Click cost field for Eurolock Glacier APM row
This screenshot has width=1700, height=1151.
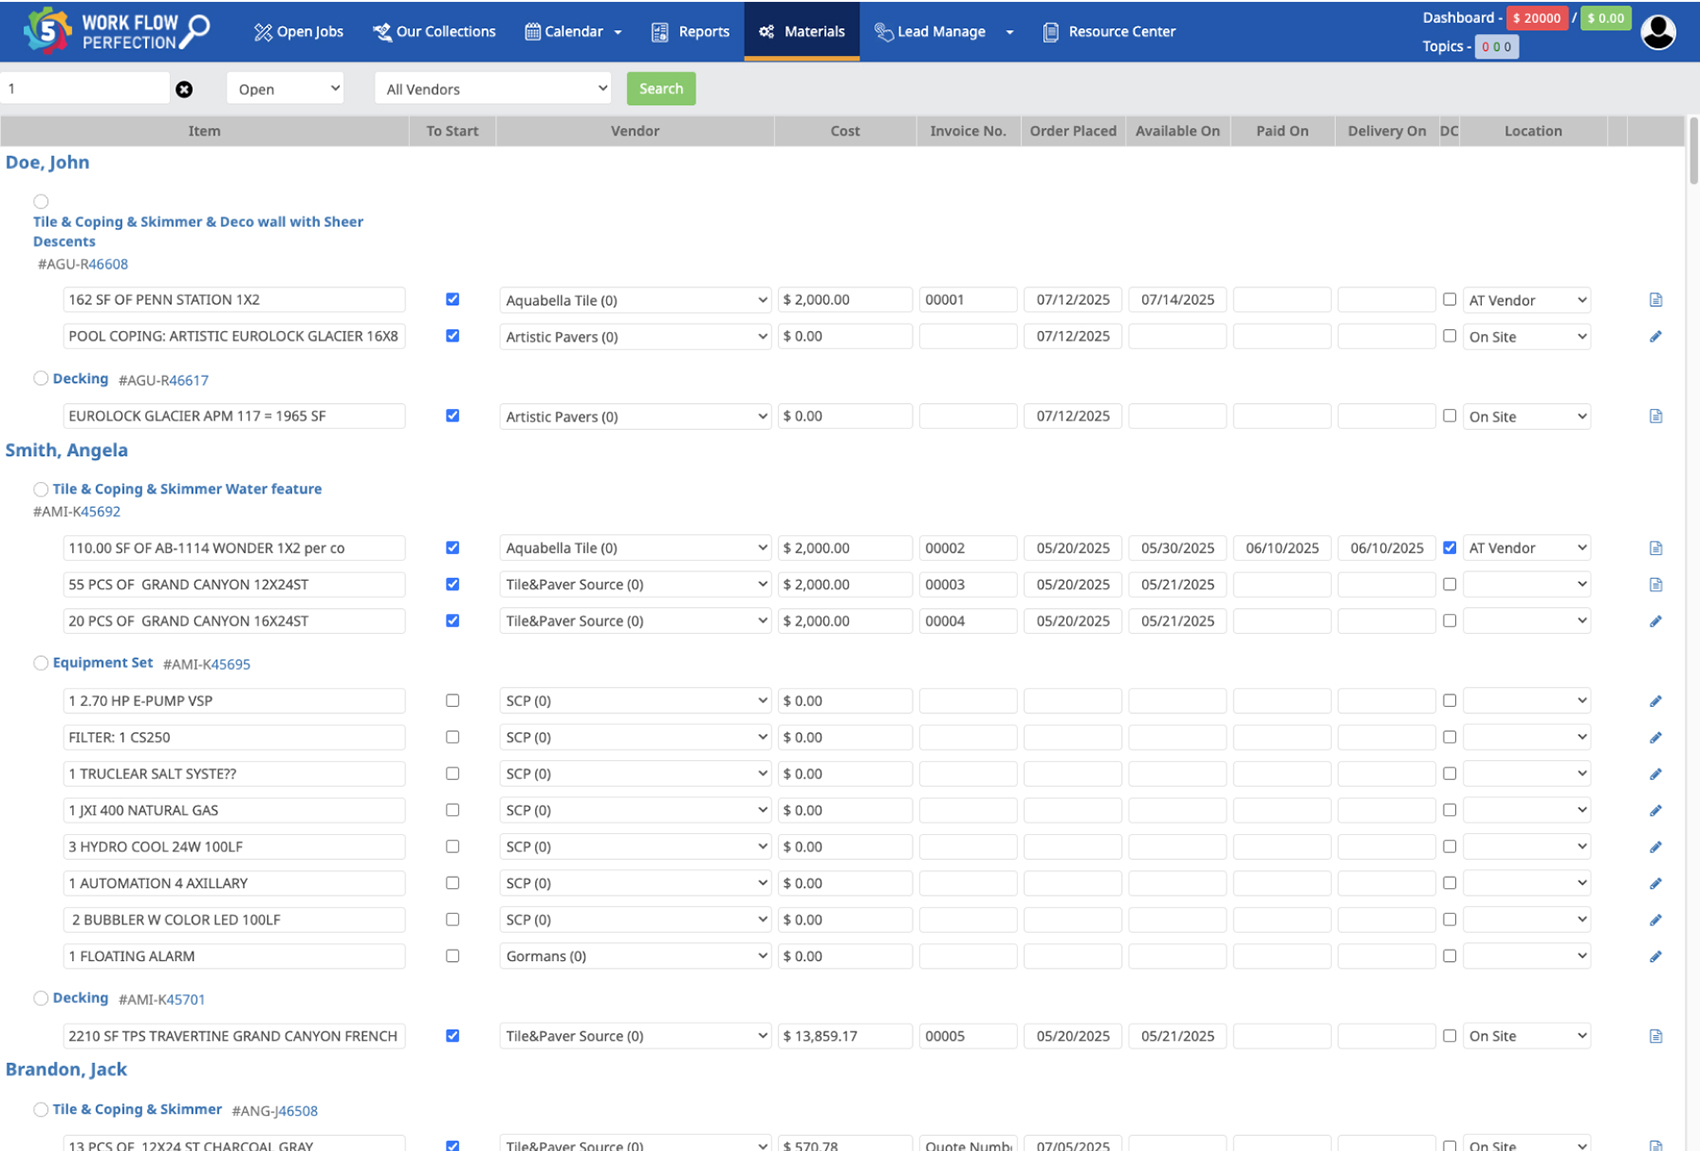[845, 417]
